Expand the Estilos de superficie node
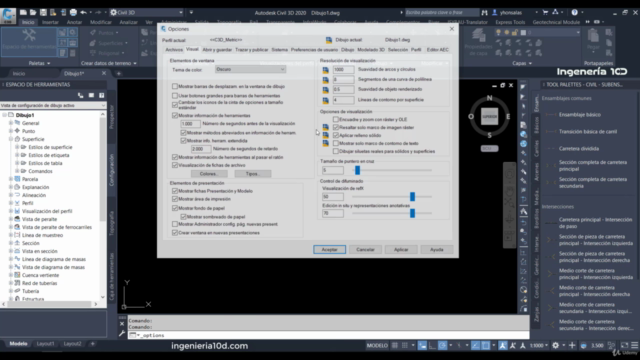640x360 pixels. [17, 147]
